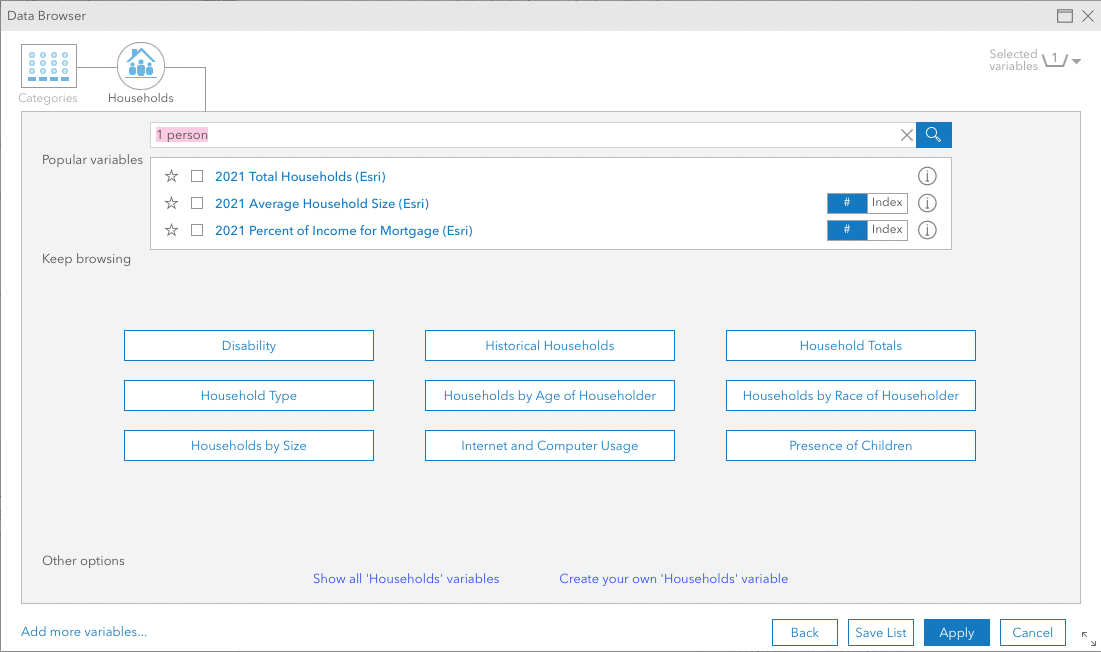Open the Household Totals subcategory

pyautogui.click(x=850, y=345)
